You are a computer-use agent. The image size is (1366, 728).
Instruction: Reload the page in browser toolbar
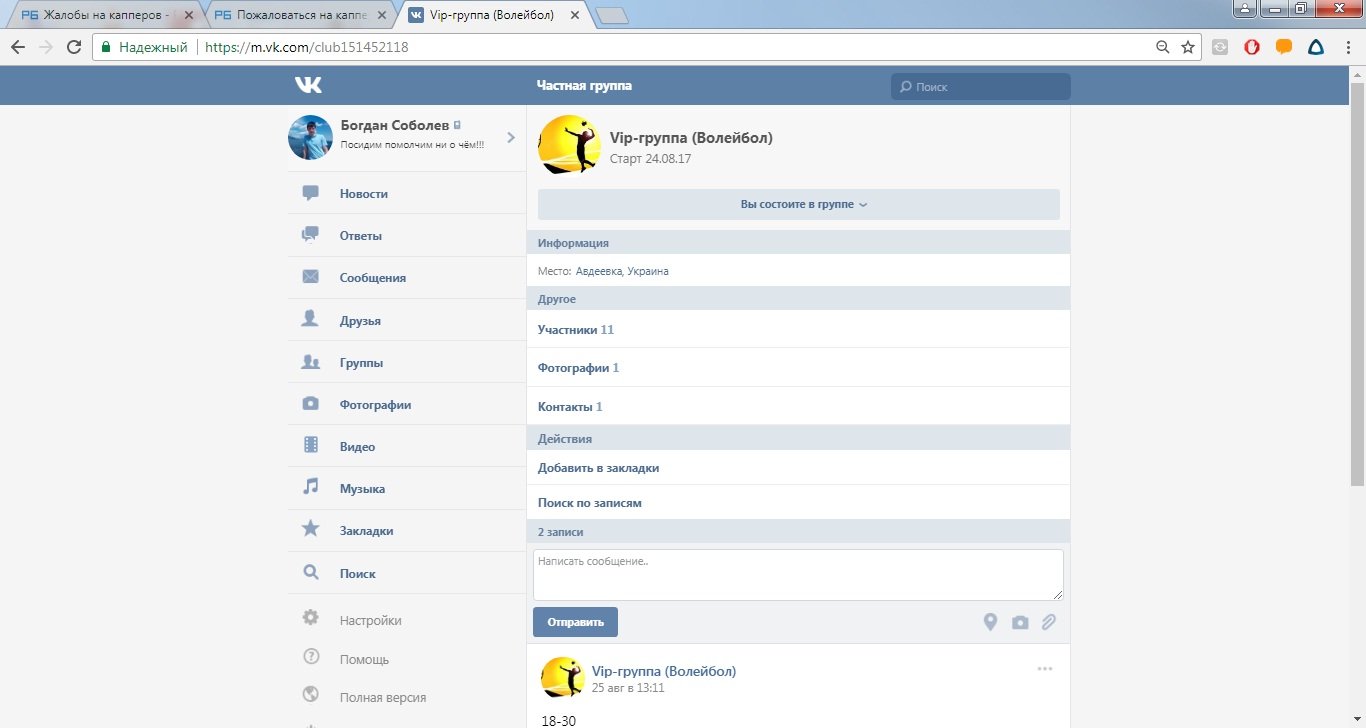coord(74,47)
